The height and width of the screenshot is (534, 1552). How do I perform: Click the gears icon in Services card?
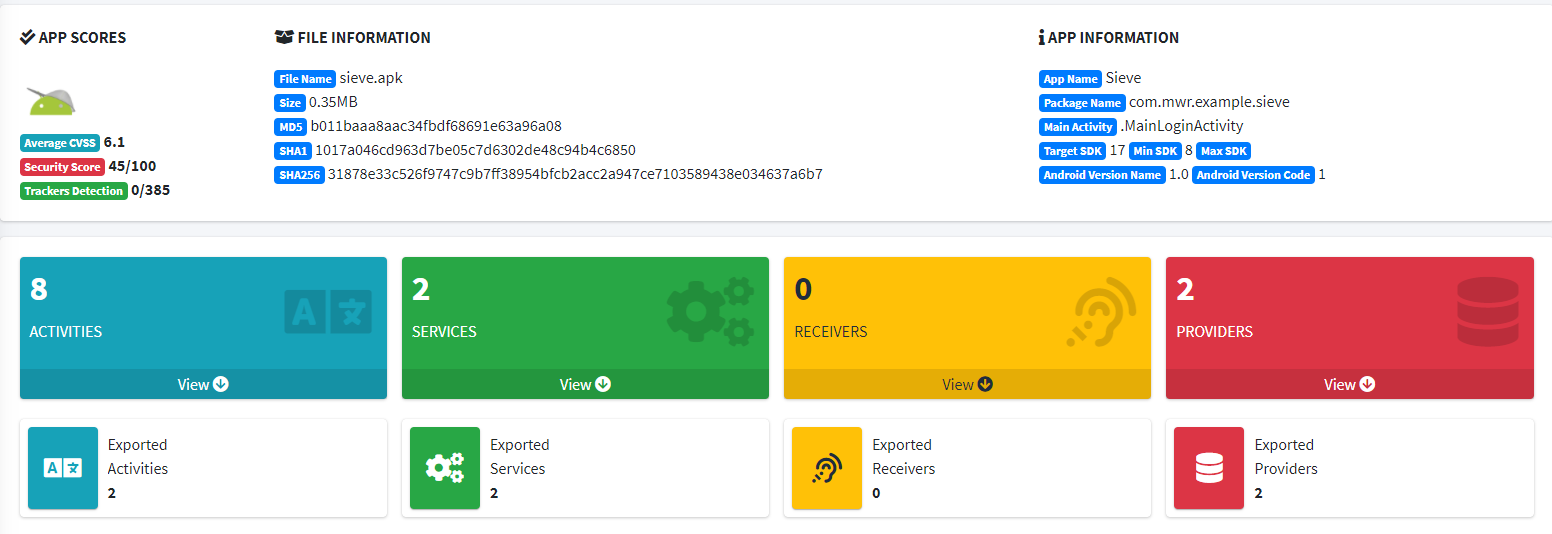(710, 312)
